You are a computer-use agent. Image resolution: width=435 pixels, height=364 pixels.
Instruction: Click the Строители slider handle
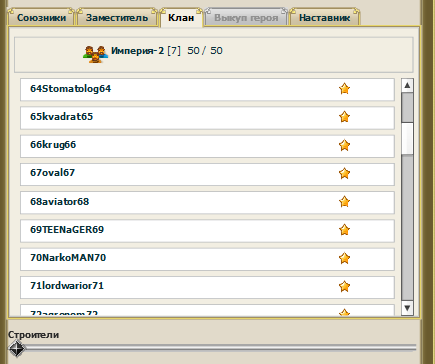(x=17, y=348)
